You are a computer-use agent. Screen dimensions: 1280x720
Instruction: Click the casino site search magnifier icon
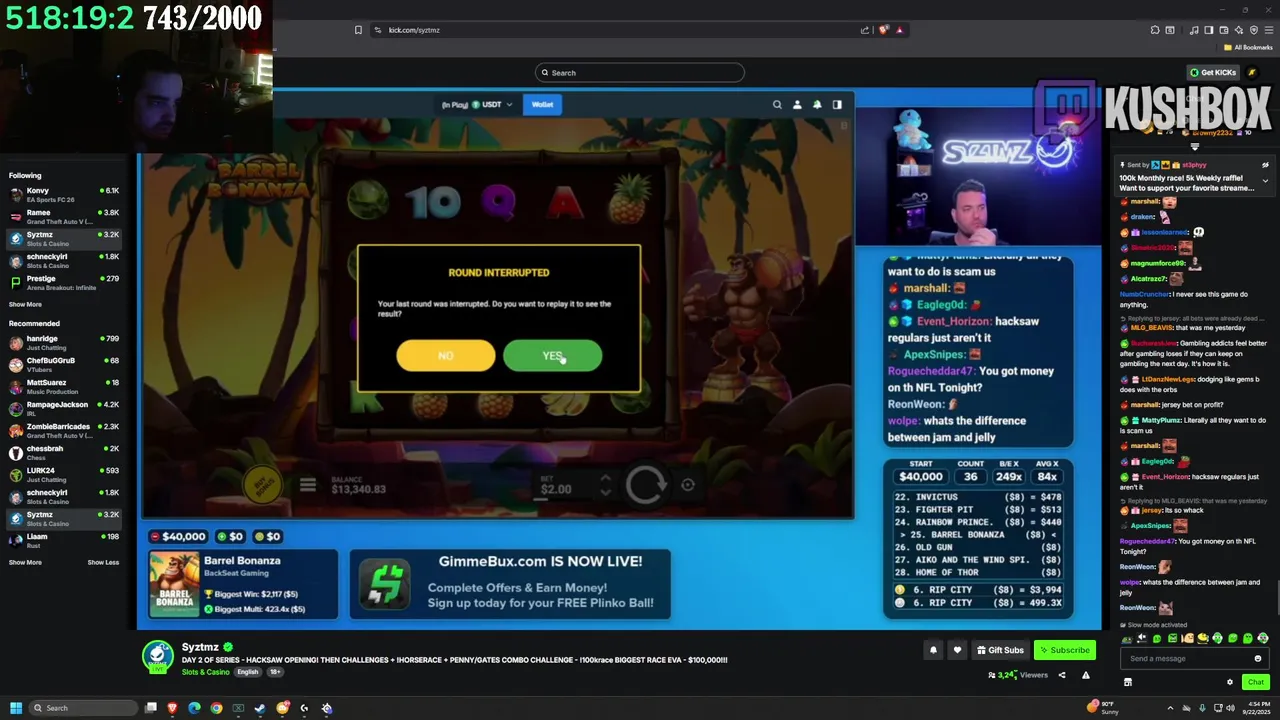click(777, 104)
